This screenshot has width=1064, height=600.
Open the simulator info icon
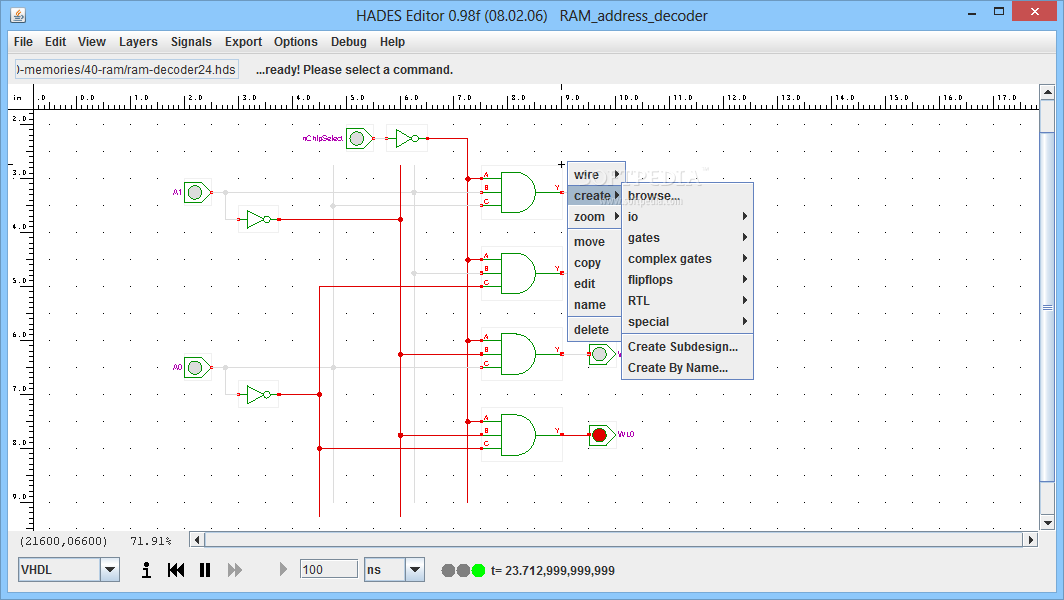pyautogui.click(x=146, y=570)
